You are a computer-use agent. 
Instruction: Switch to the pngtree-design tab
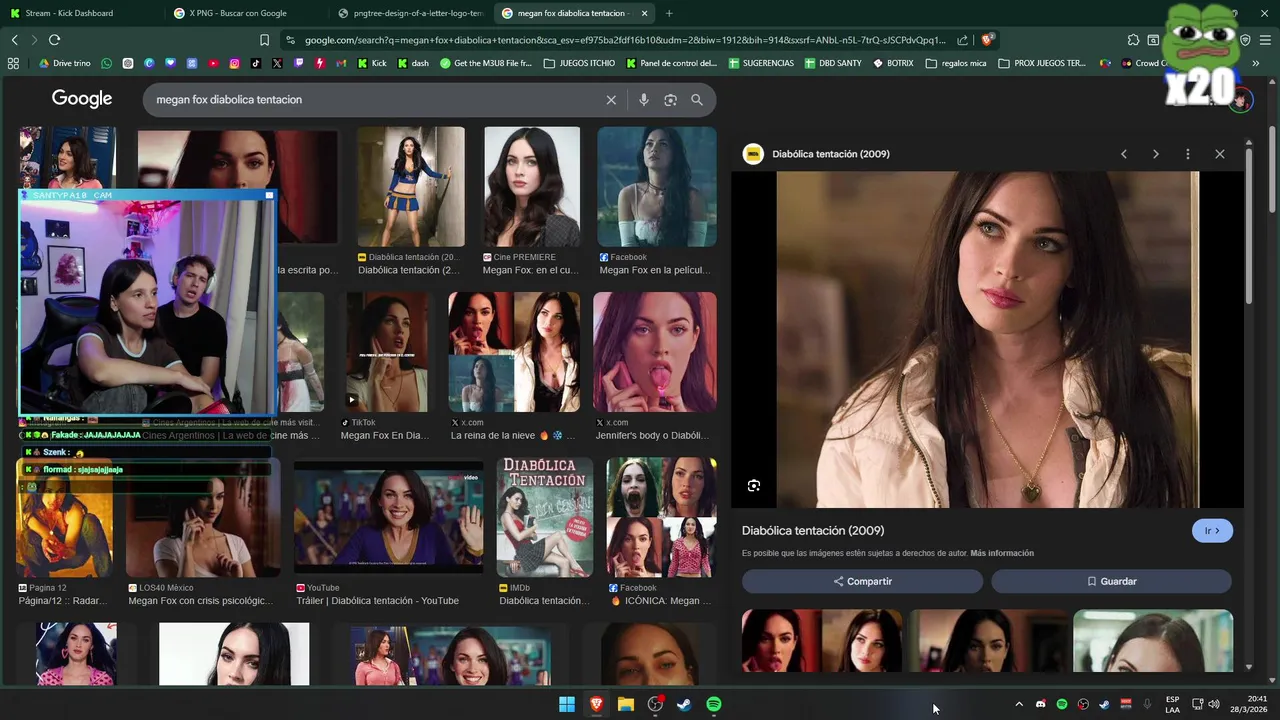tap(409, 13)
